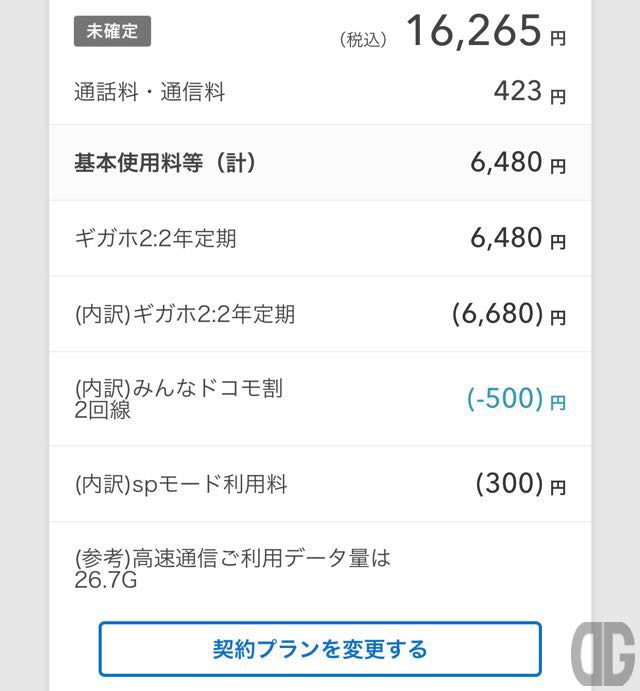The height and width of the screenshot is (691, 640).
Task: Click the DG watermark logo
Action: coord(603,654)
